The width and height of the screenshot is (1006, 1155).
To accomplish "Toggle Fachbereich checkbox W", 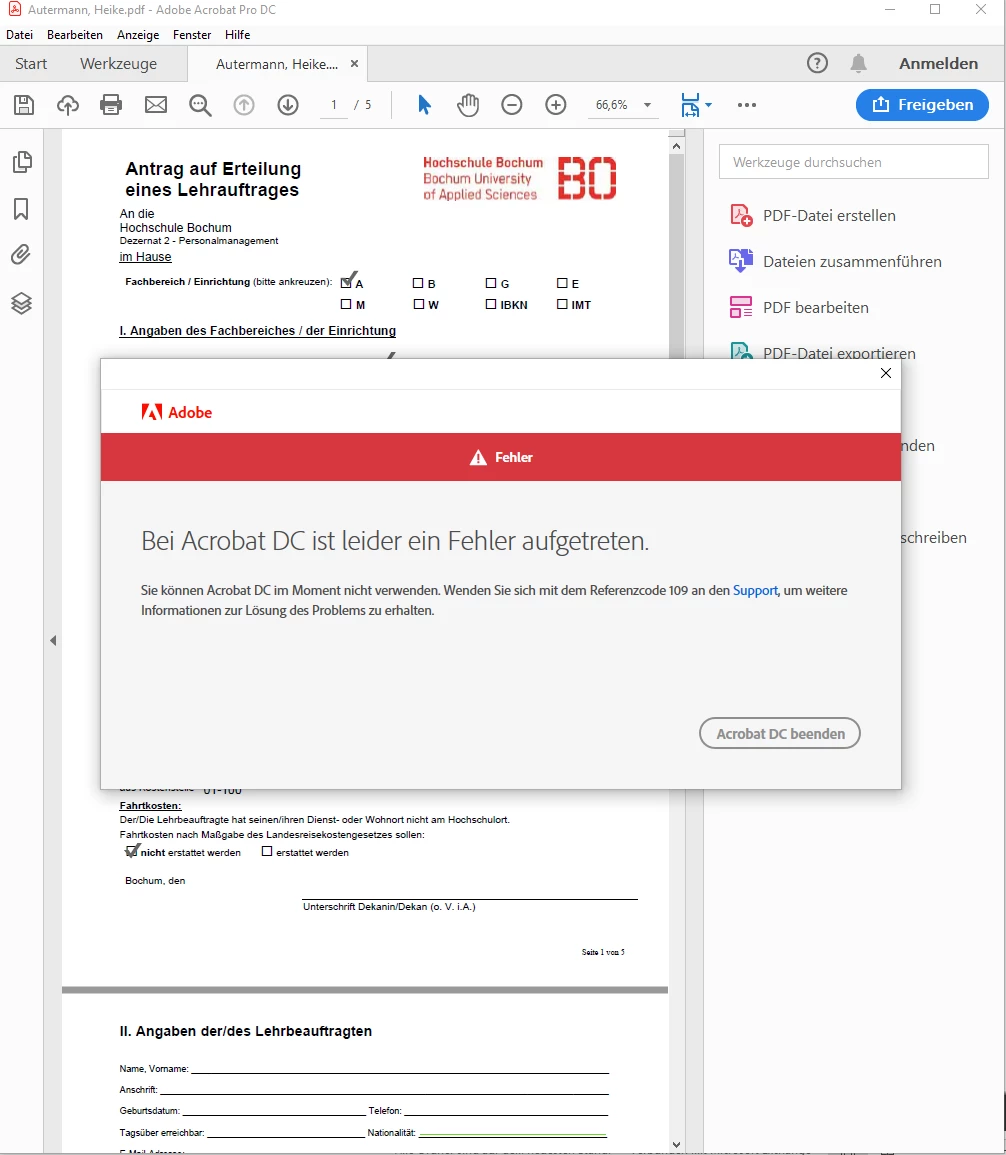I will tap(418, 304).
